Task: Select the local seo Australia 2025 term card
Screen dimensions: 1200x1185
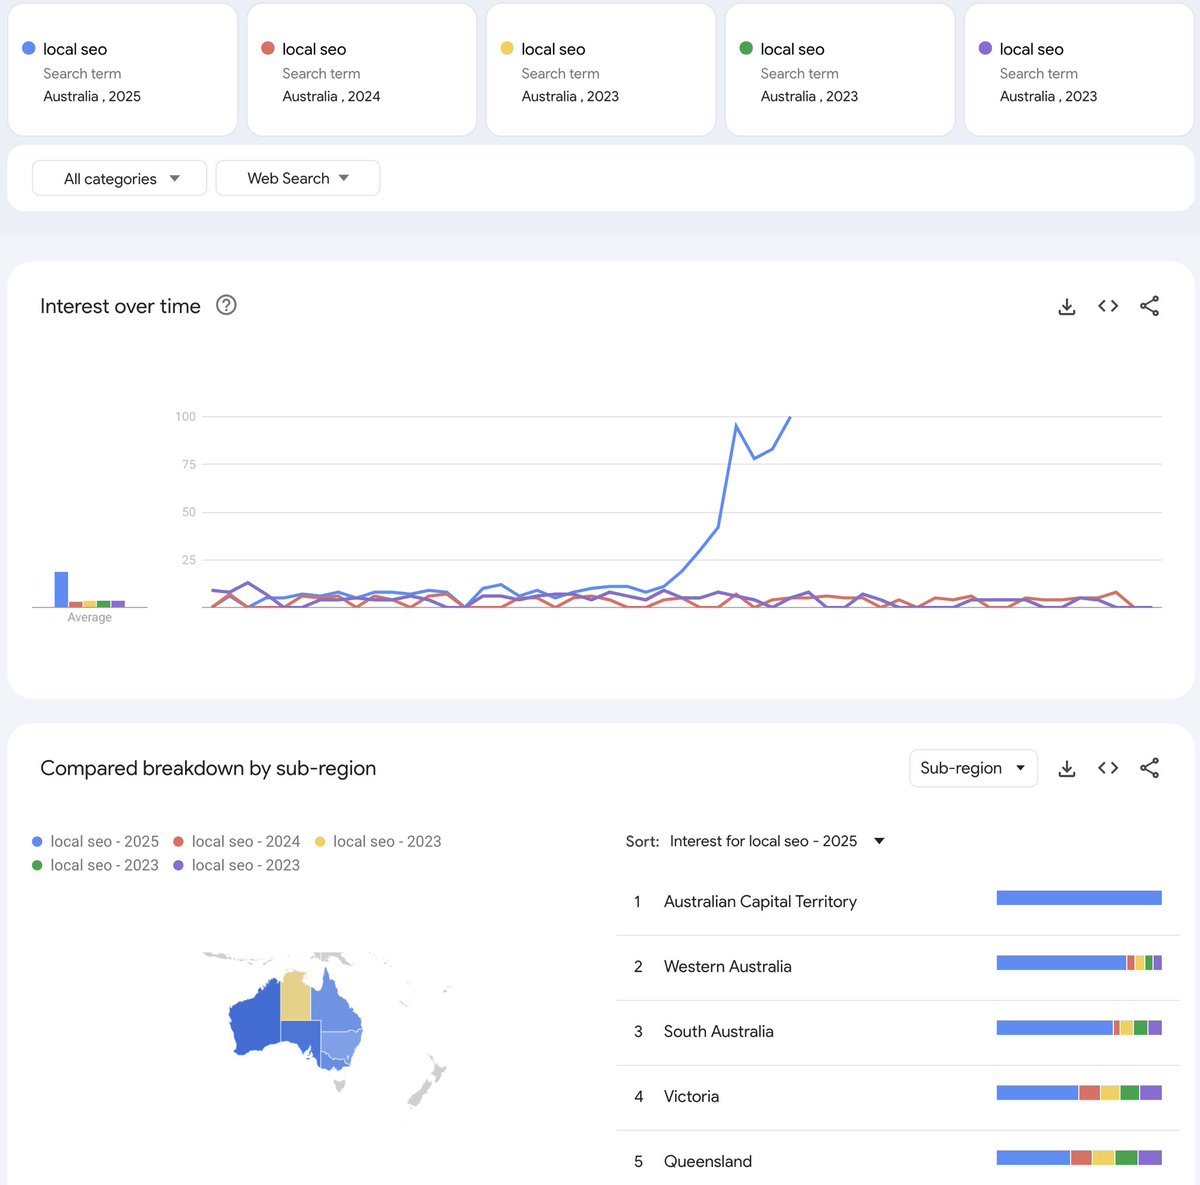Action: [122, 70]
